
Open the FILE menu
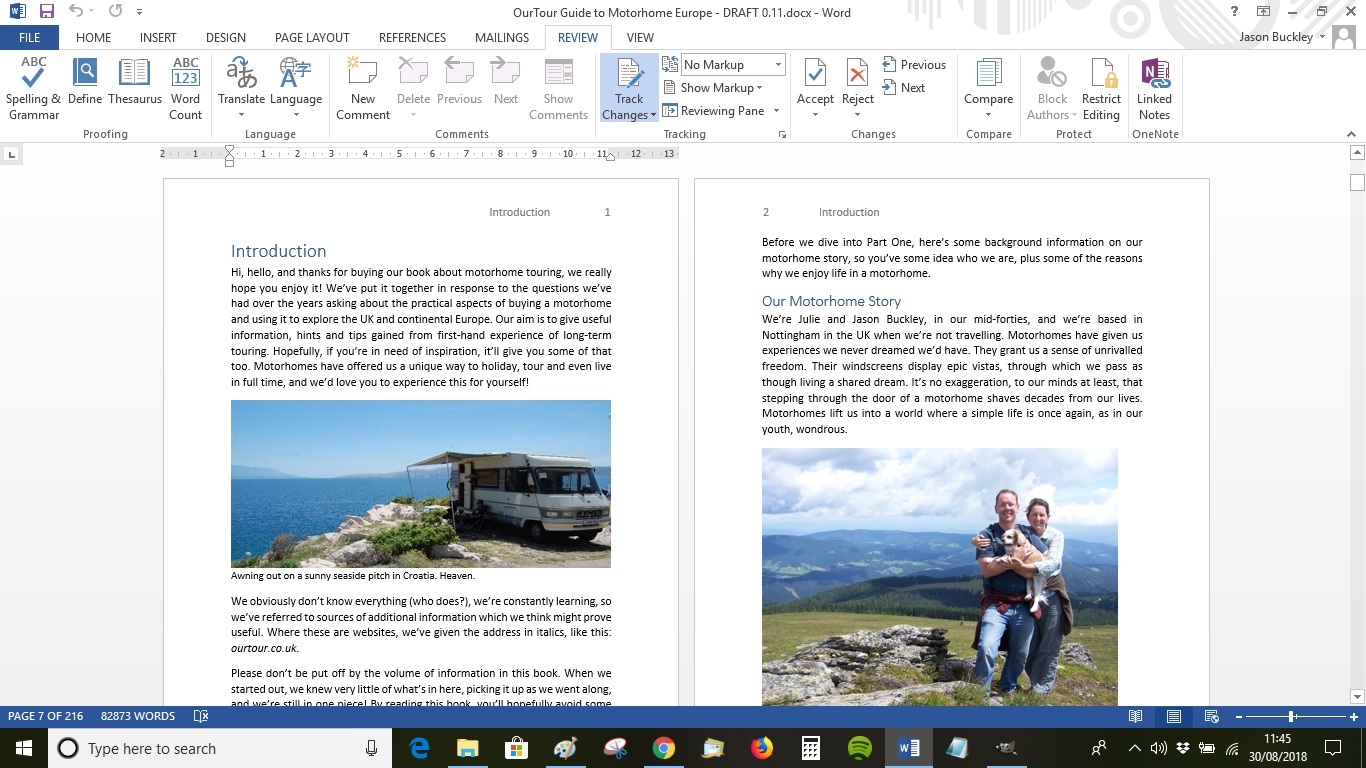(29, 37)
